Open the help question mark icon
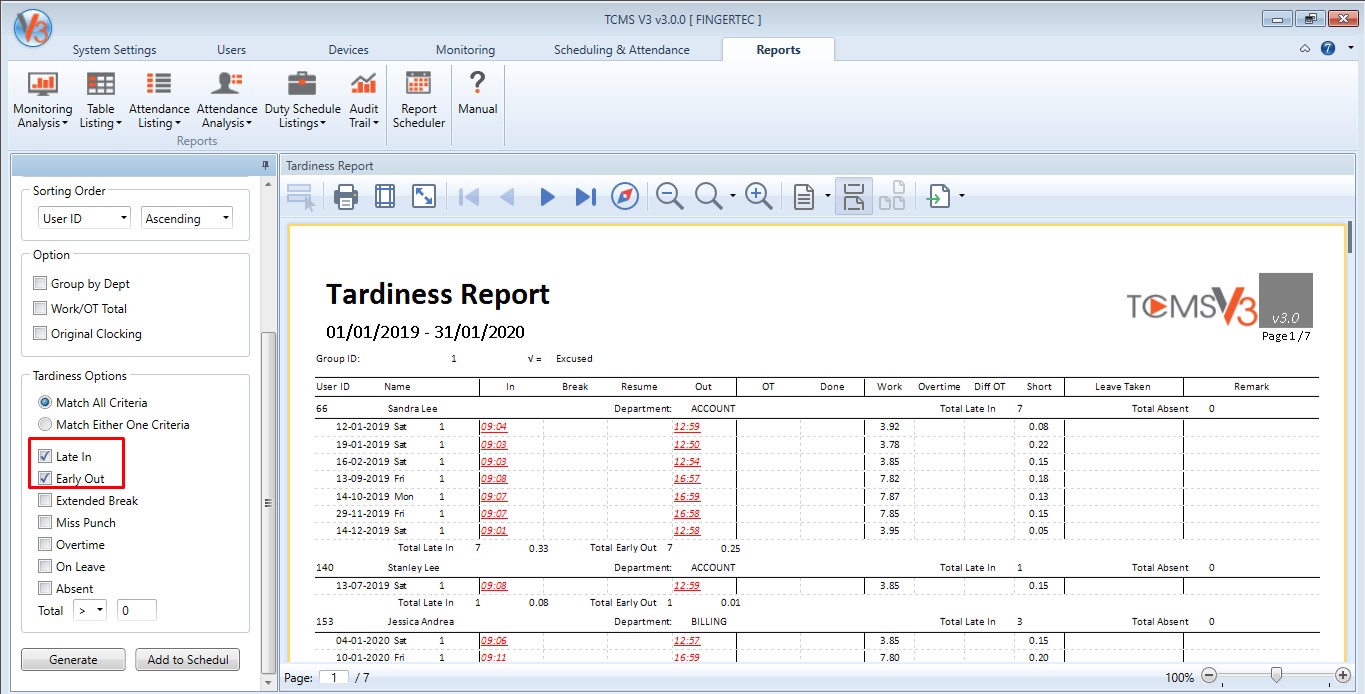Screen dimensions: 1365x694 tap(1328, 48)
